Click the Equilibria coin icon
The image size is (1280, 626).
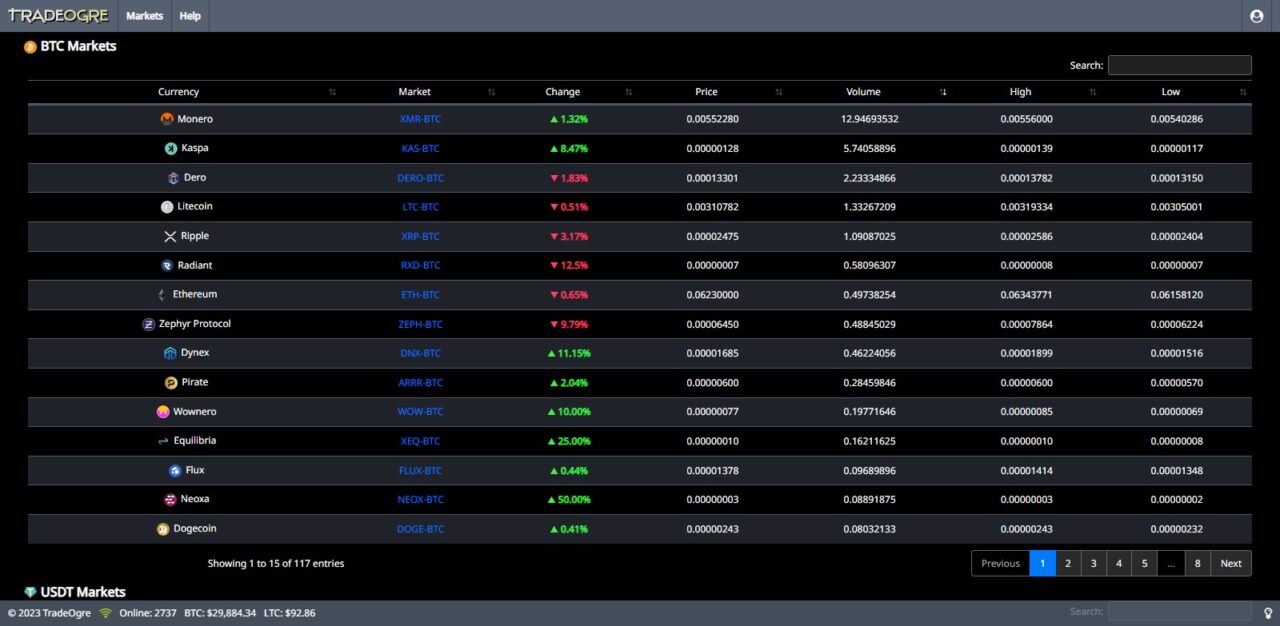coord(163,441)
